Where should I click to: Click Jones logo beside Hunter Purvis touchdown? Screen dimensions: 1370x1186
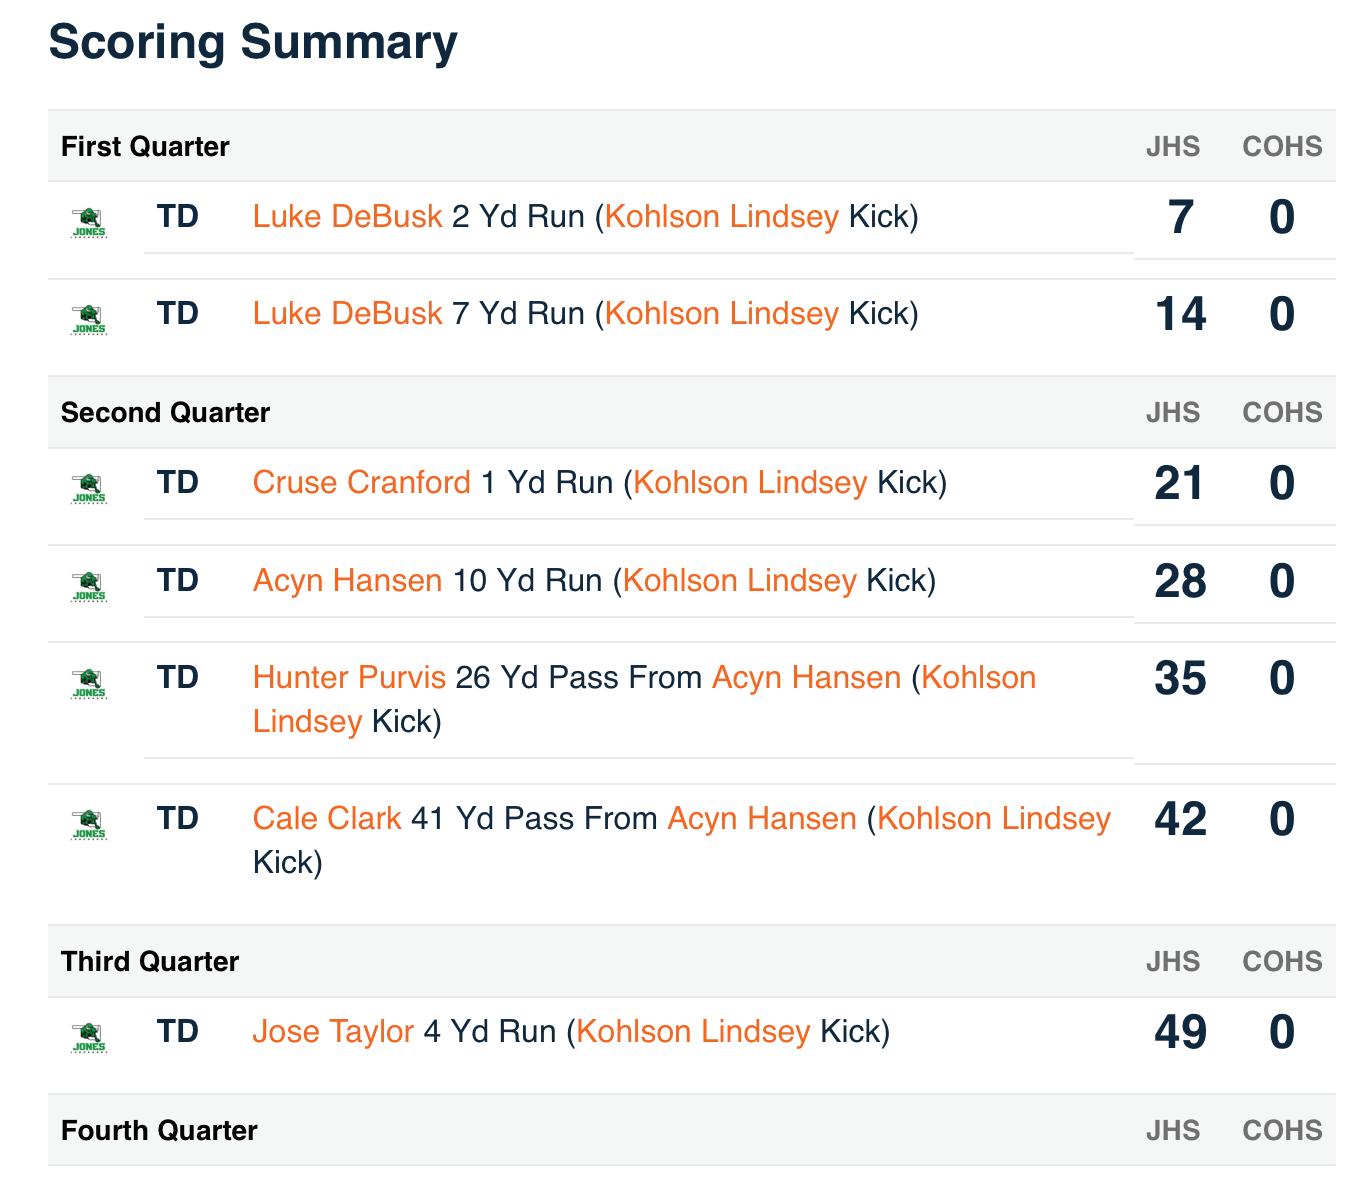tap(89, 682)
